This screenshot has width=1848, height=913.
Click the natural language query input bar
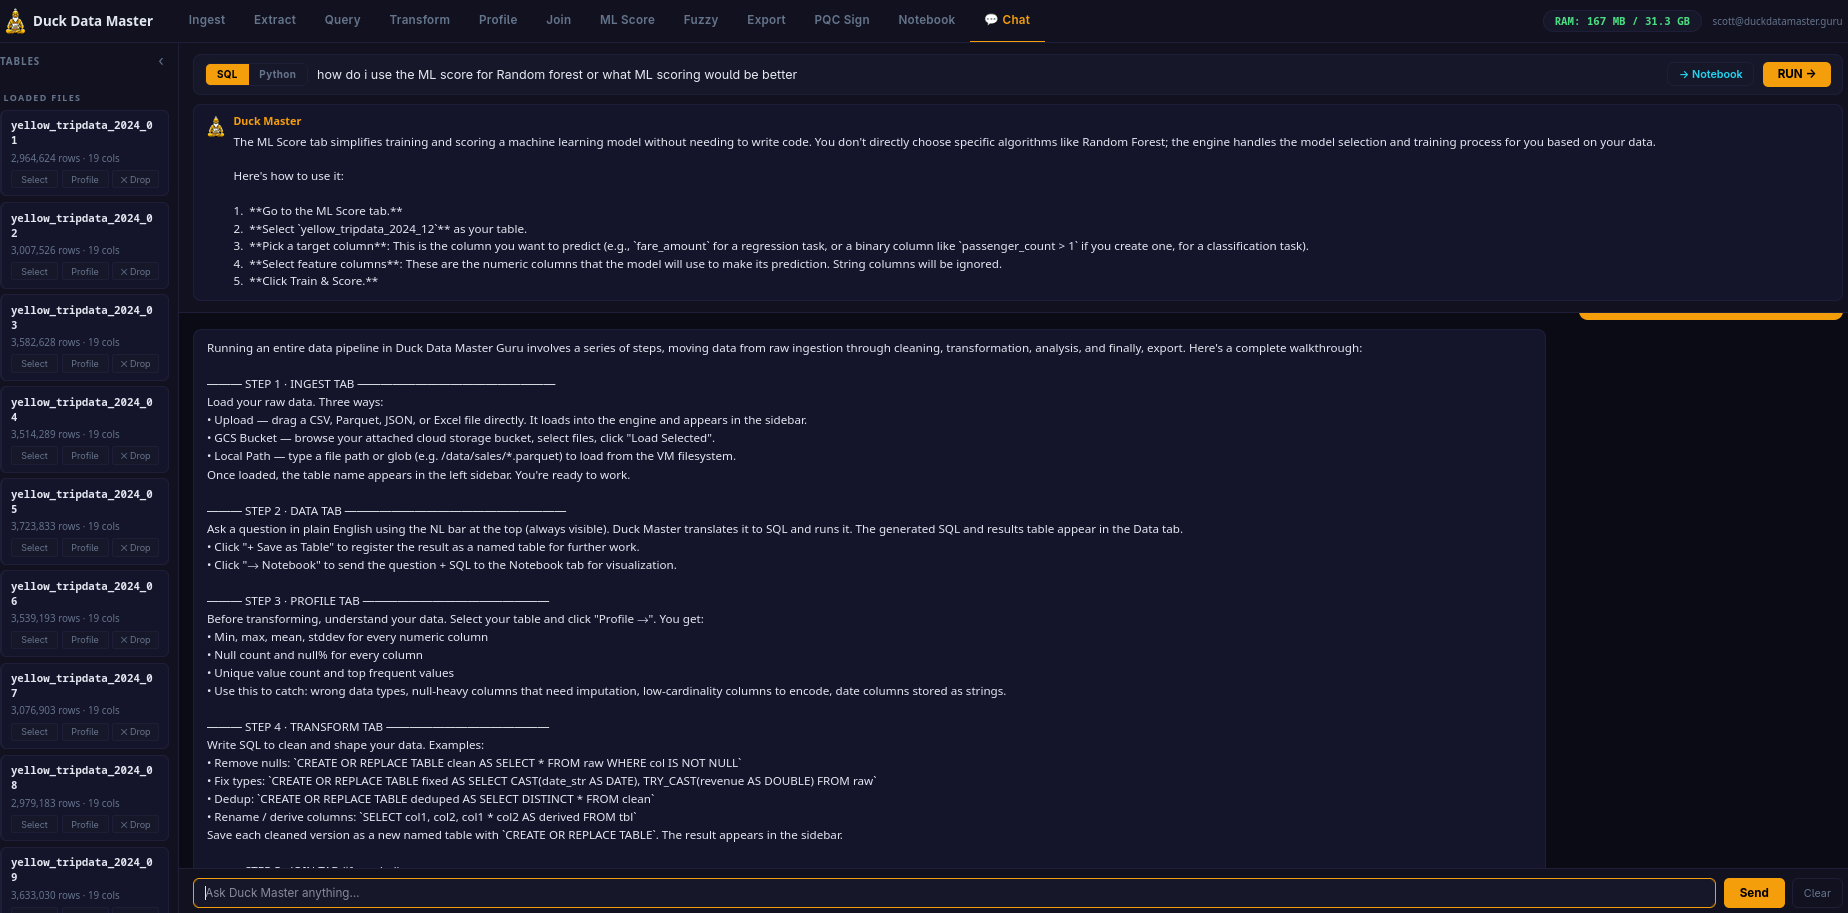pos(985,75)
